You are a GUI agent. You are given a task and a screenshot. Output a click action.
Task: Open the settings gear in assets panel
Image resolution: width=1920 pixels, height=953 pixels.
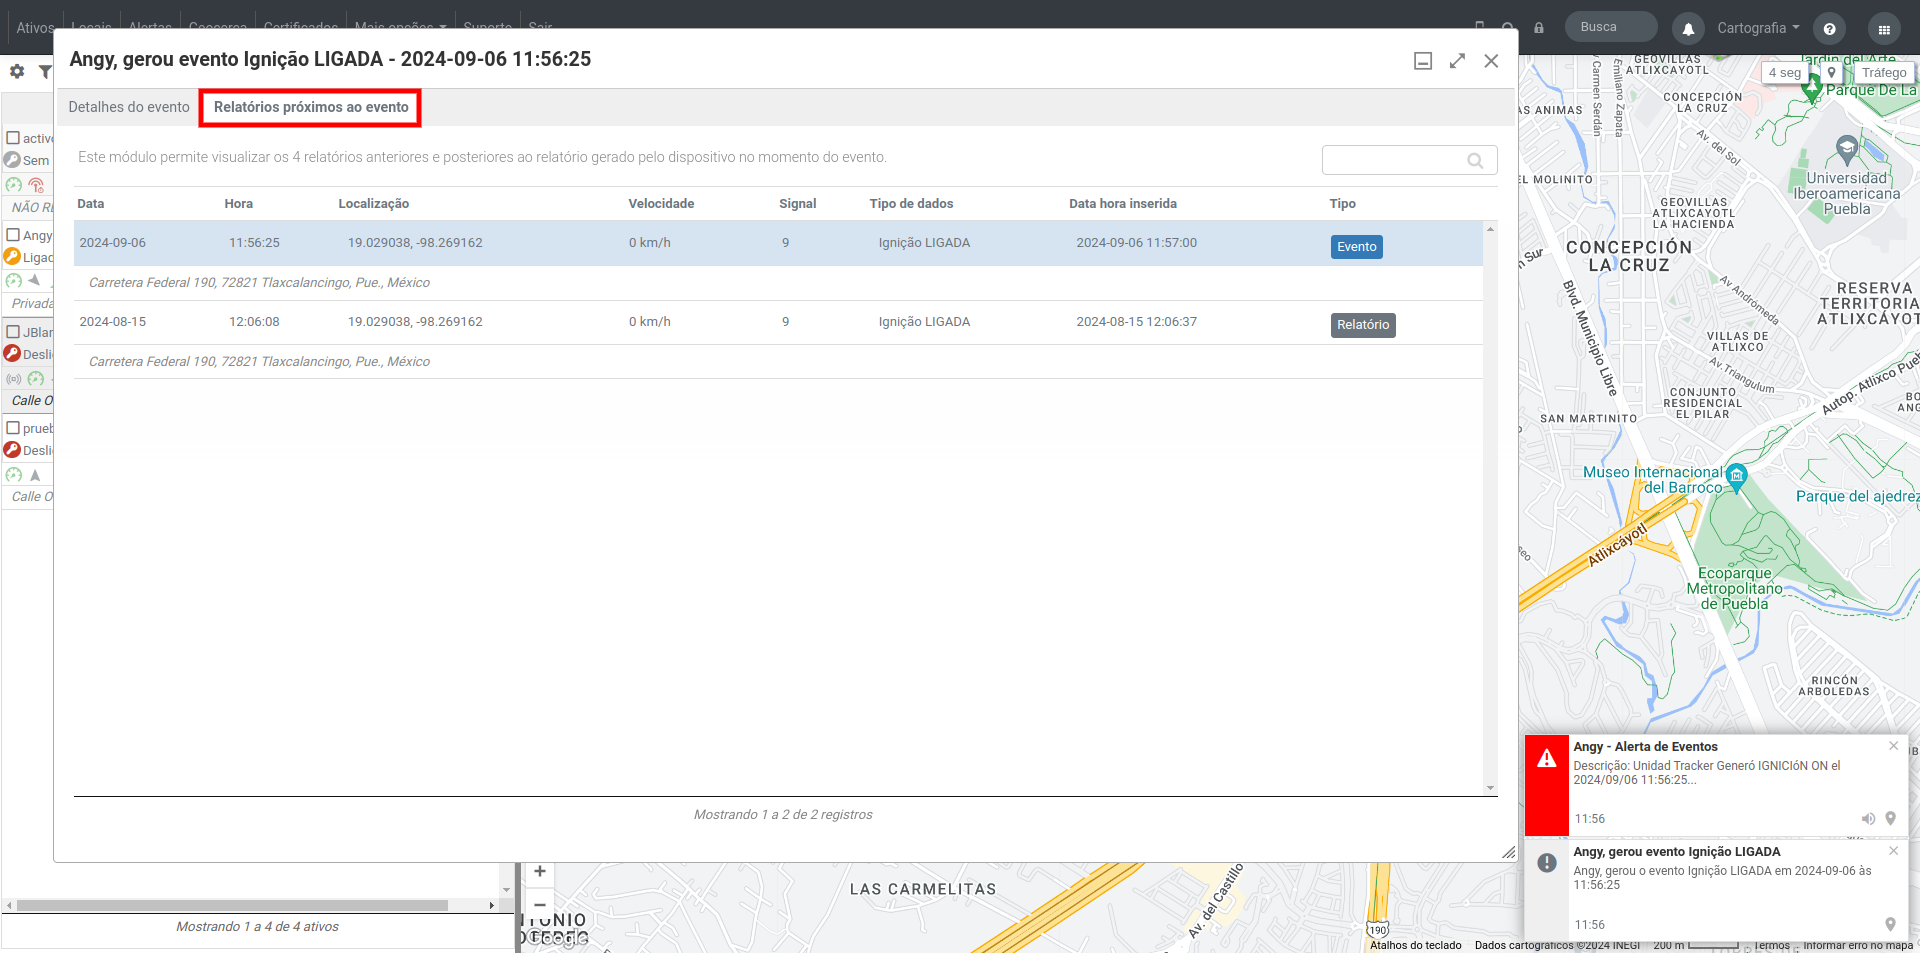tap(17, 72)
